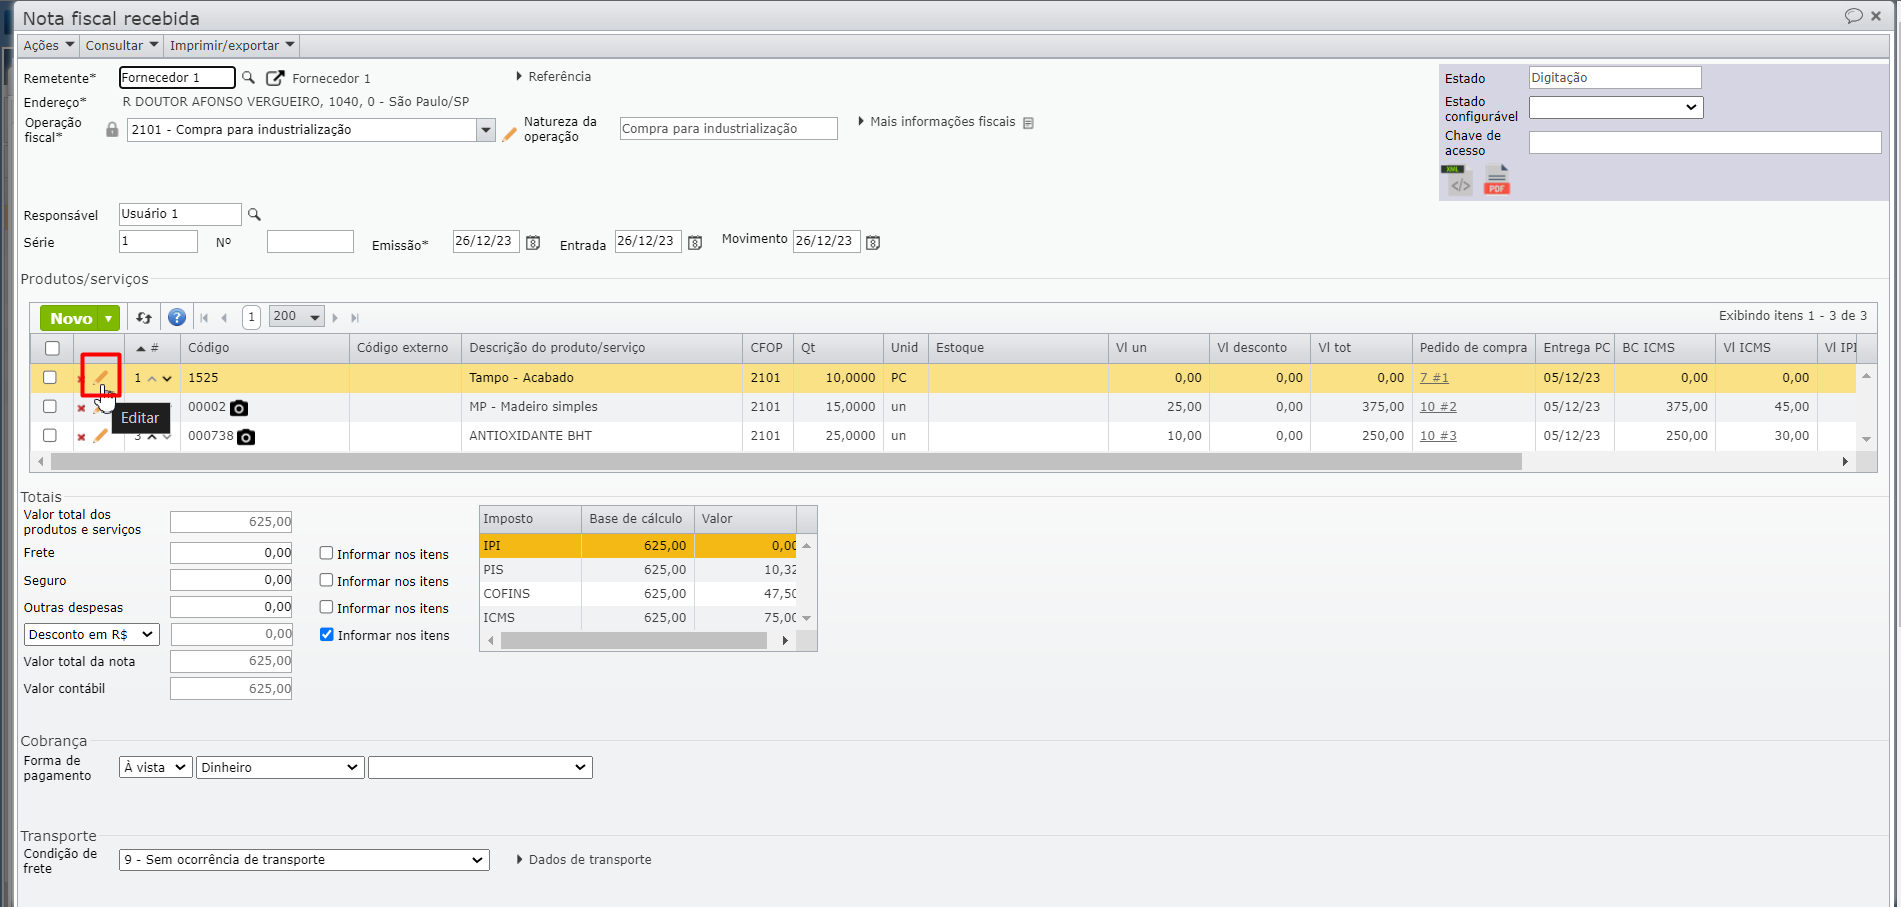Click the Chave de acesso input field
Viewport: 1901px width, 907px height.
(1704, 143)
